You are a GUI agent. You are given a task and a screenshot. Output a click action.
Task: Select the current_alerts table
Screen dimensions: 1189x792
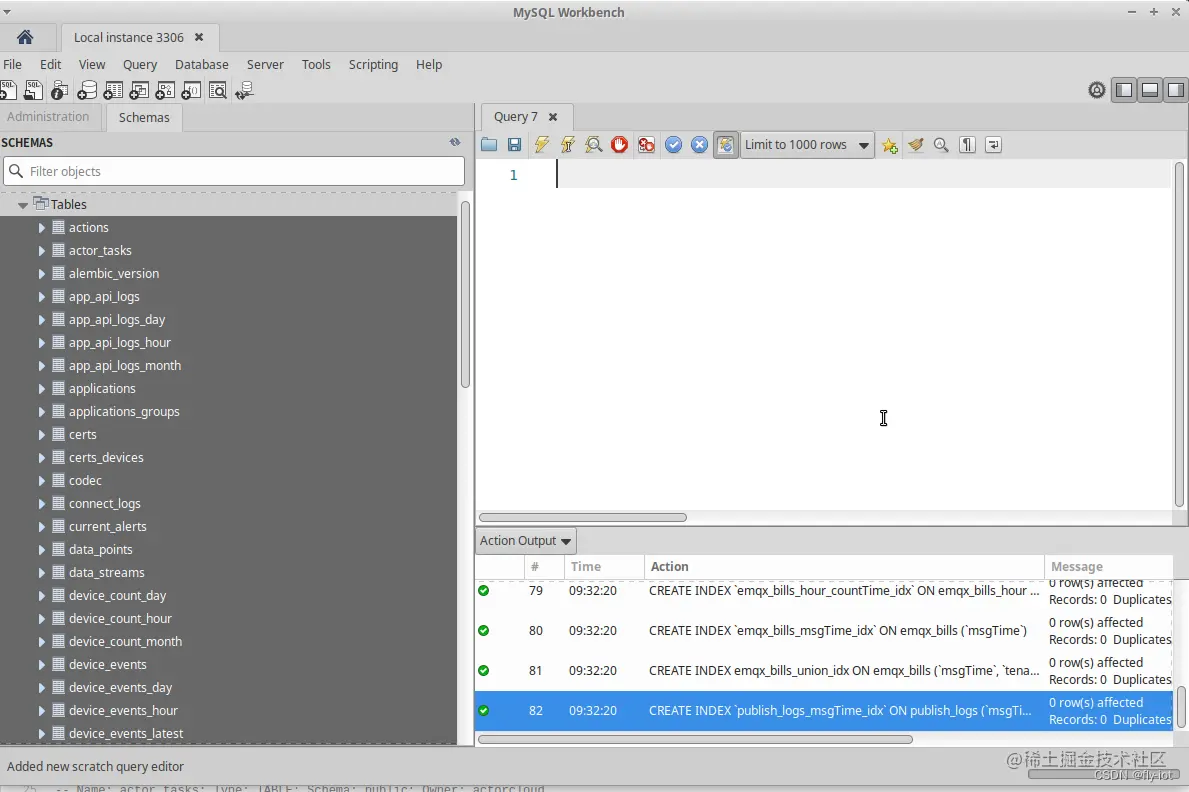click(108, 526)
